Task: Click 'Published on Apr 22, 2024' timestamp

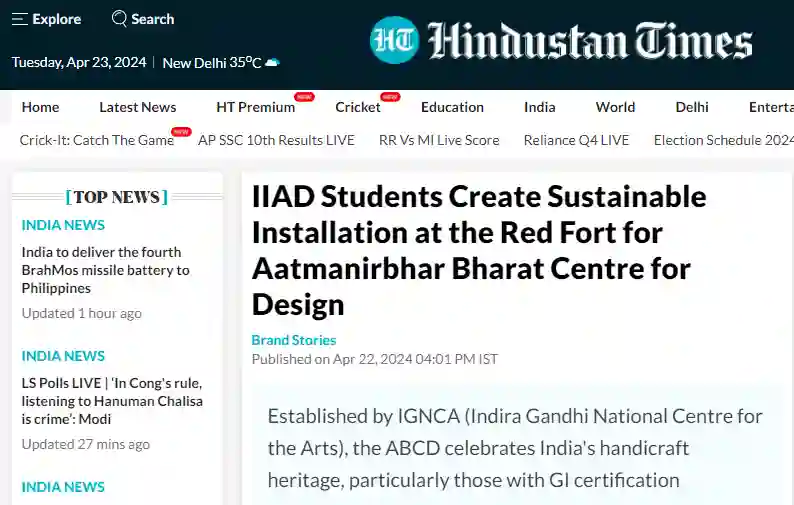Action: 375,359
